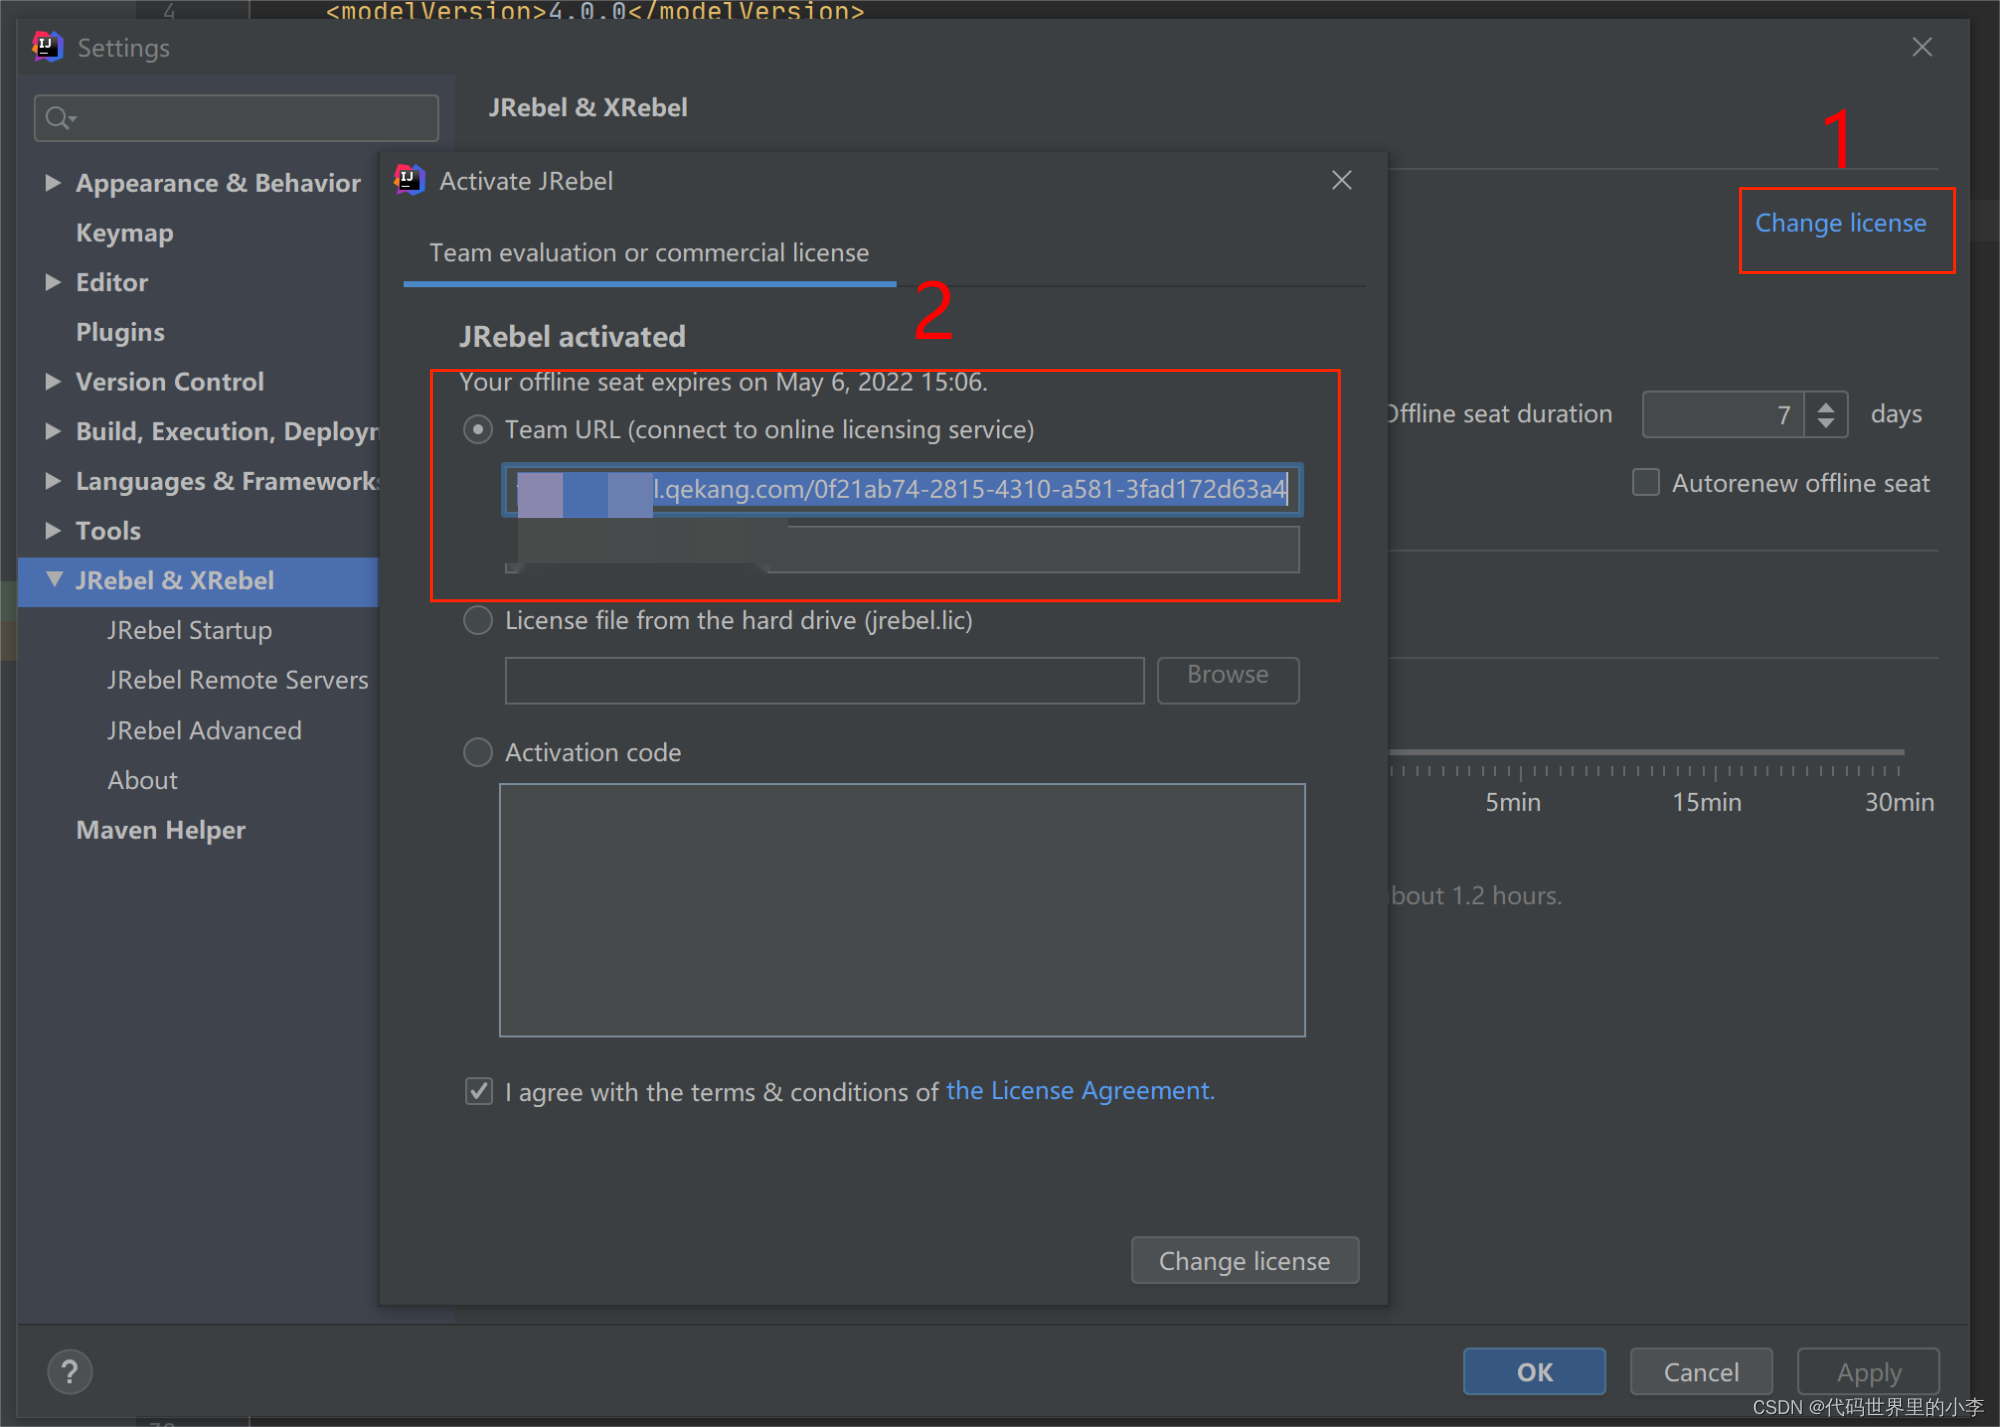The image size is (2000, 1427).
Task: Close the Activate JRebel dialog
Action: (1341, 180)
